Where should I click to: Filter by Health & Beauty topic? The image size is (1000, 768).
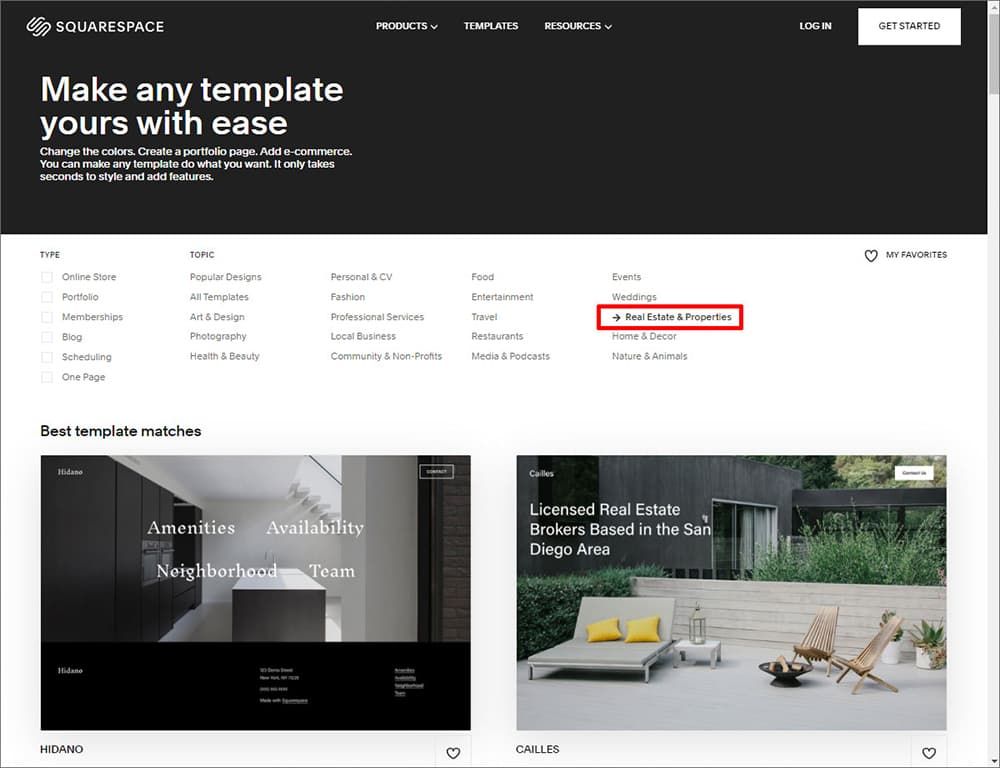[224, 356]
